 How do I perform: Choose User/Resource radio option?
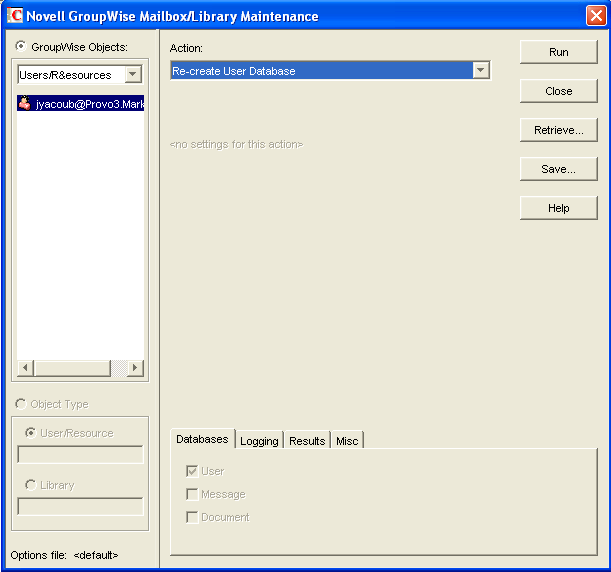tap(30, 433)
